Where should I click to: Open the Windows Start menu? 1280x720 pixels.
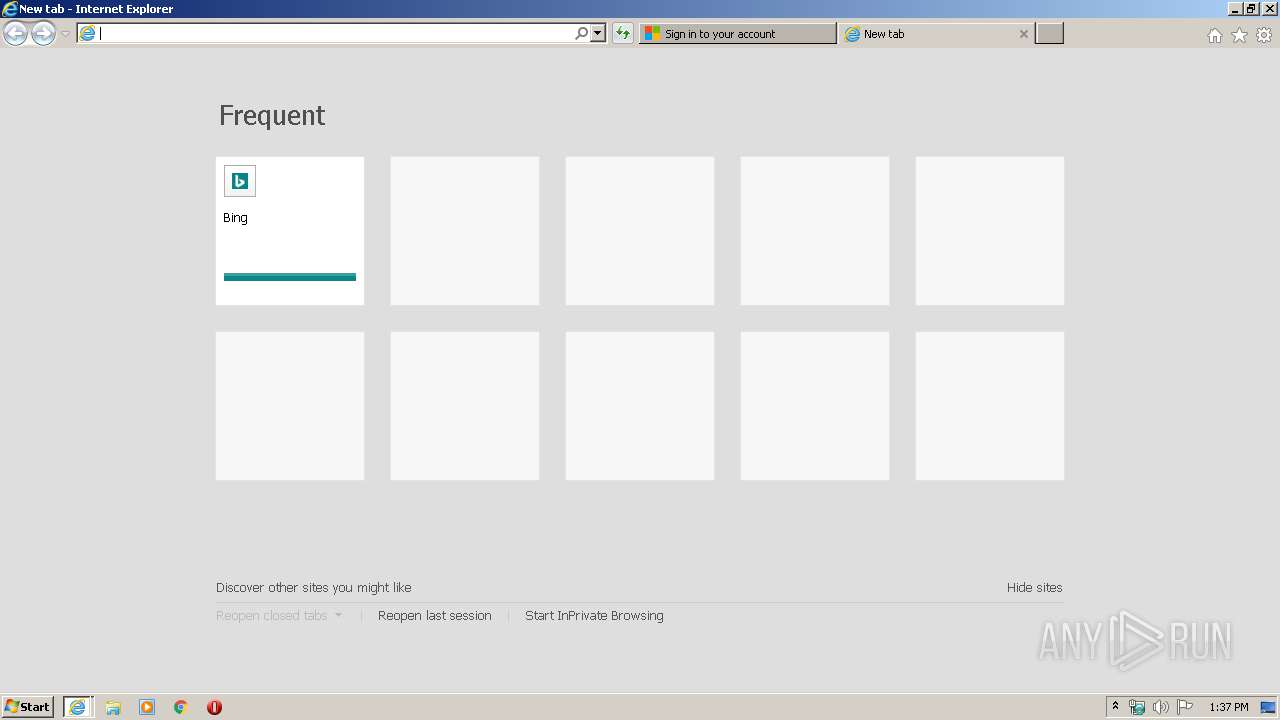pos(28,707)
